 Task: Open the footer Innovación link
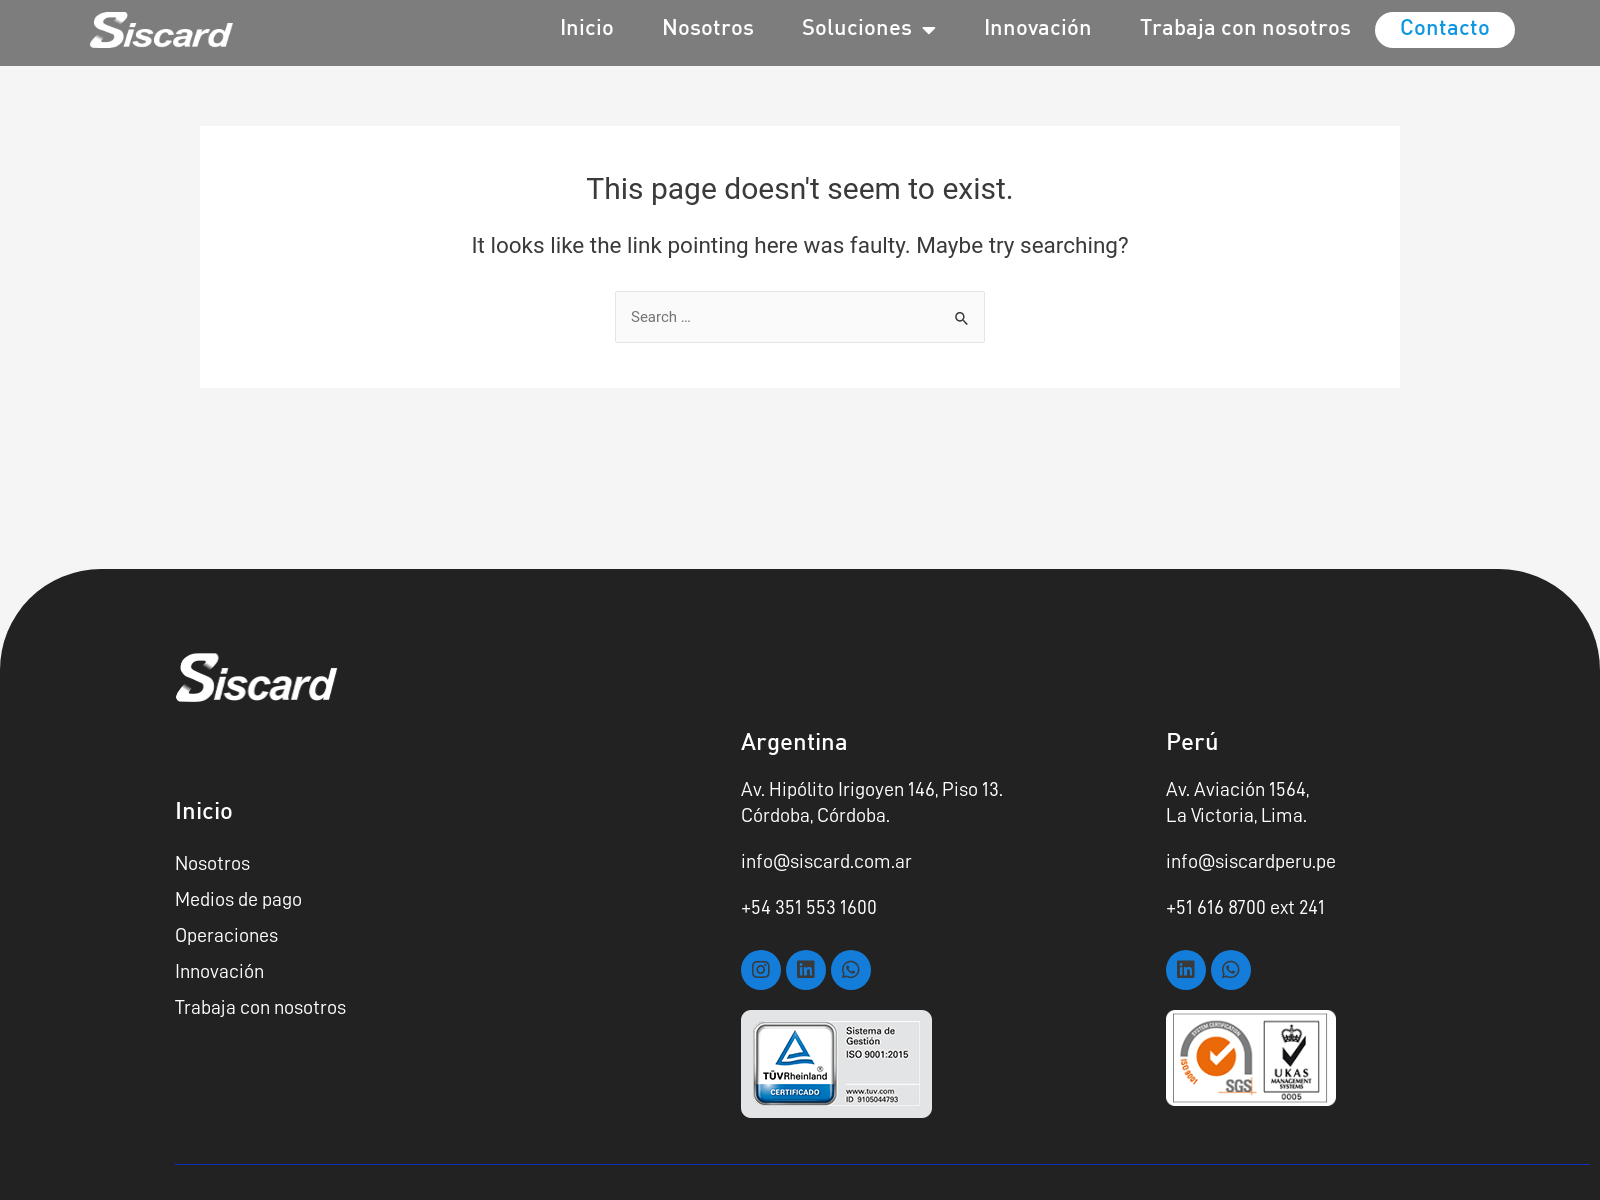[219, 971]
